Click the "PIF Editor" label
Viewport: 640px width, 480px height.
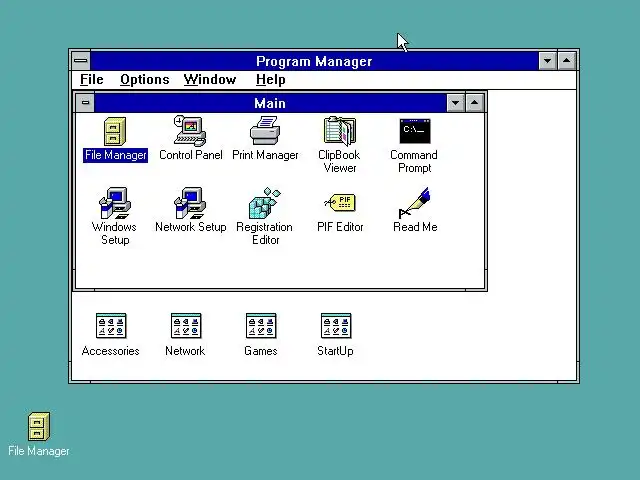point(340,227)
